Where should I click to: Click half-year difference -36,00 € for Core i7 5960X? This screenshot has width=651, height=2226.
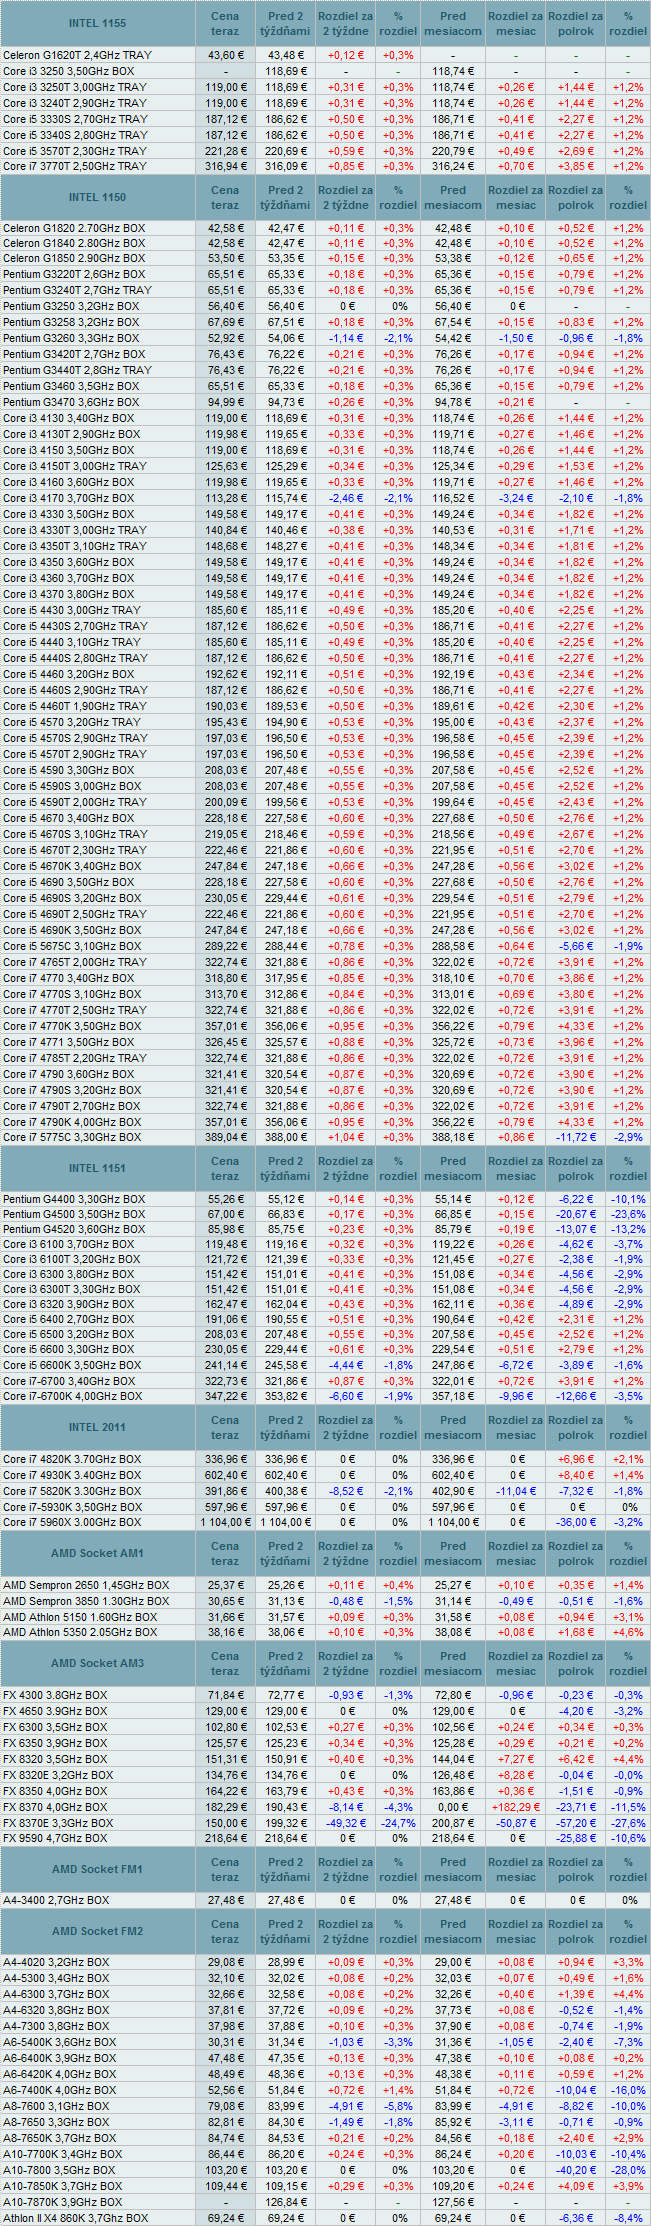(x=576, y=1522)
